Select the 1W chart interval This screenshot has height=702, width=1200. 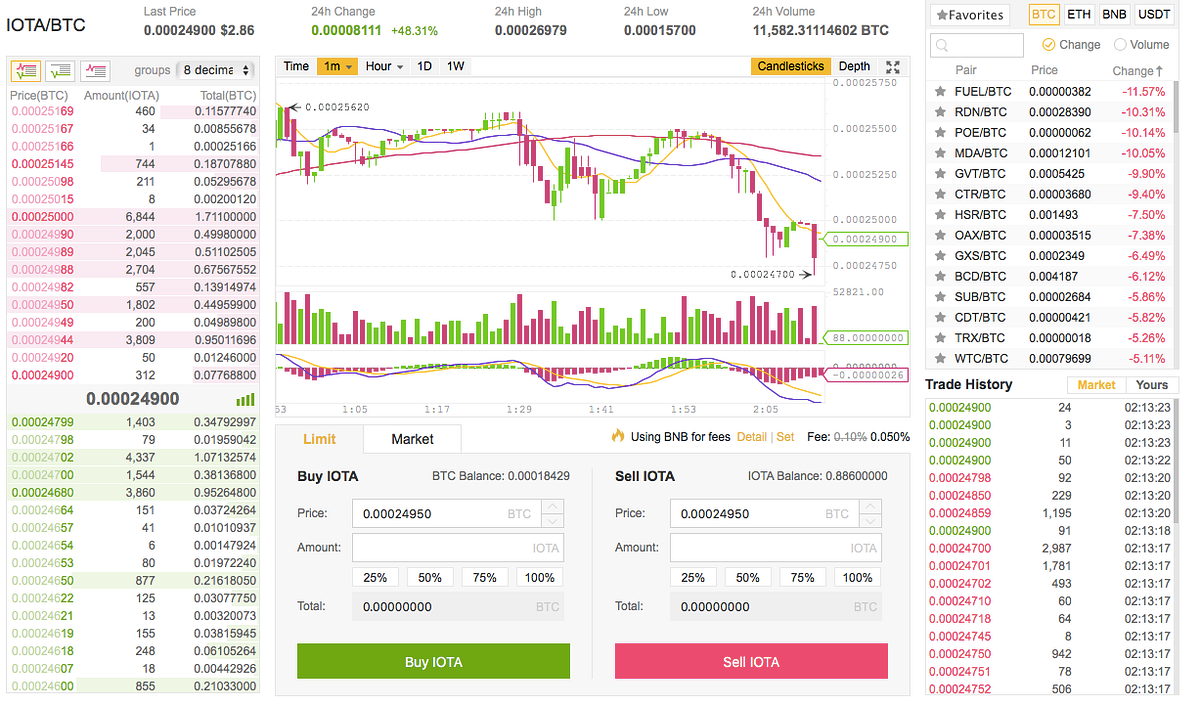[x=455, y=66]
